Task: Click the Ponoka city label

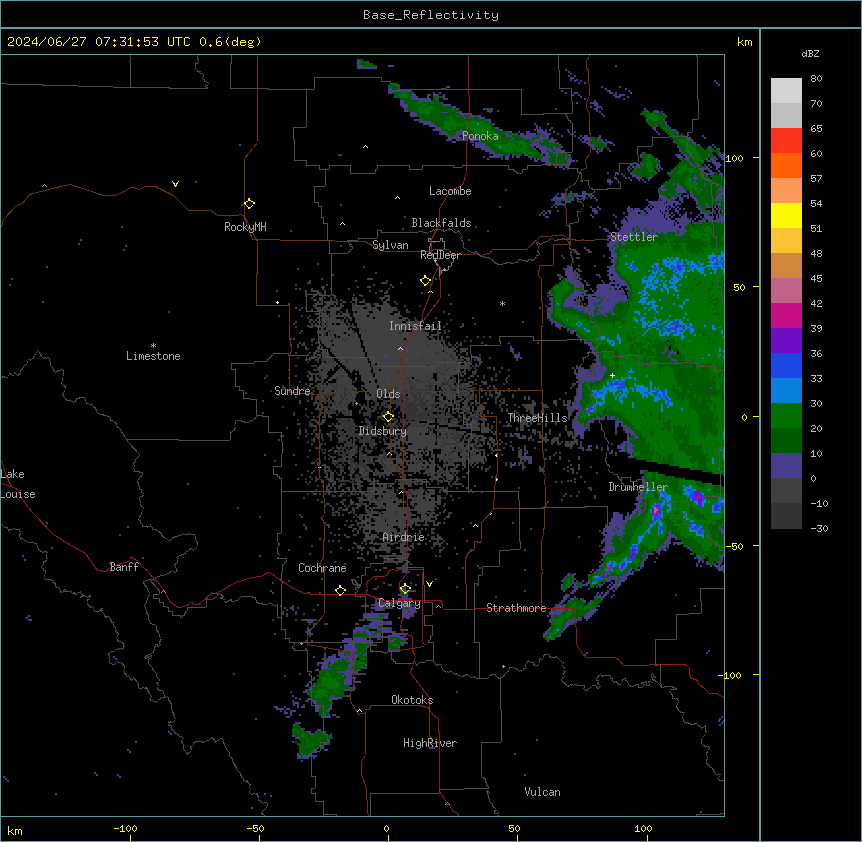Action: click(x=480, y=136)
